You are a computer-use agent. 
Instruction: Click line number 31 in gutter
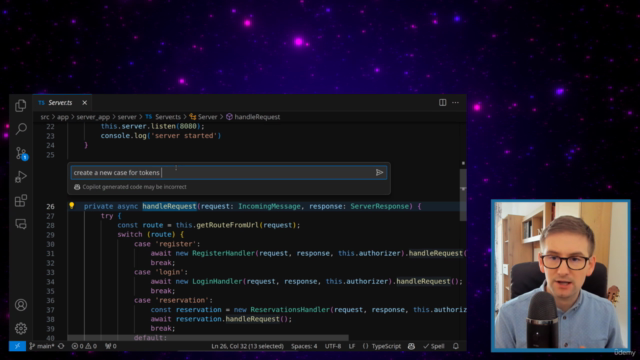pyautogui.click(x=50, y=253)
